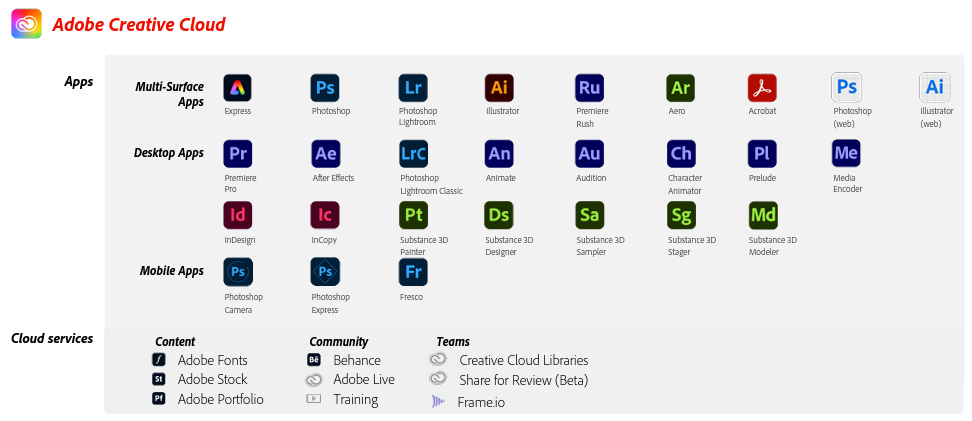
Task: Open the Premiere Pro Pr icon
Action: pyautogui.click(x=238, y=154)
